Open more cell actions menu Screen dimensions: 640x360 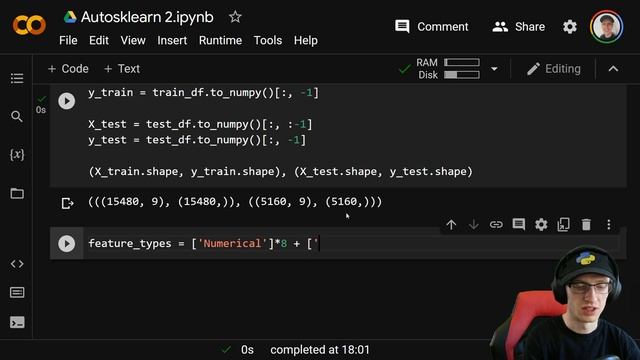pos(609,224)
